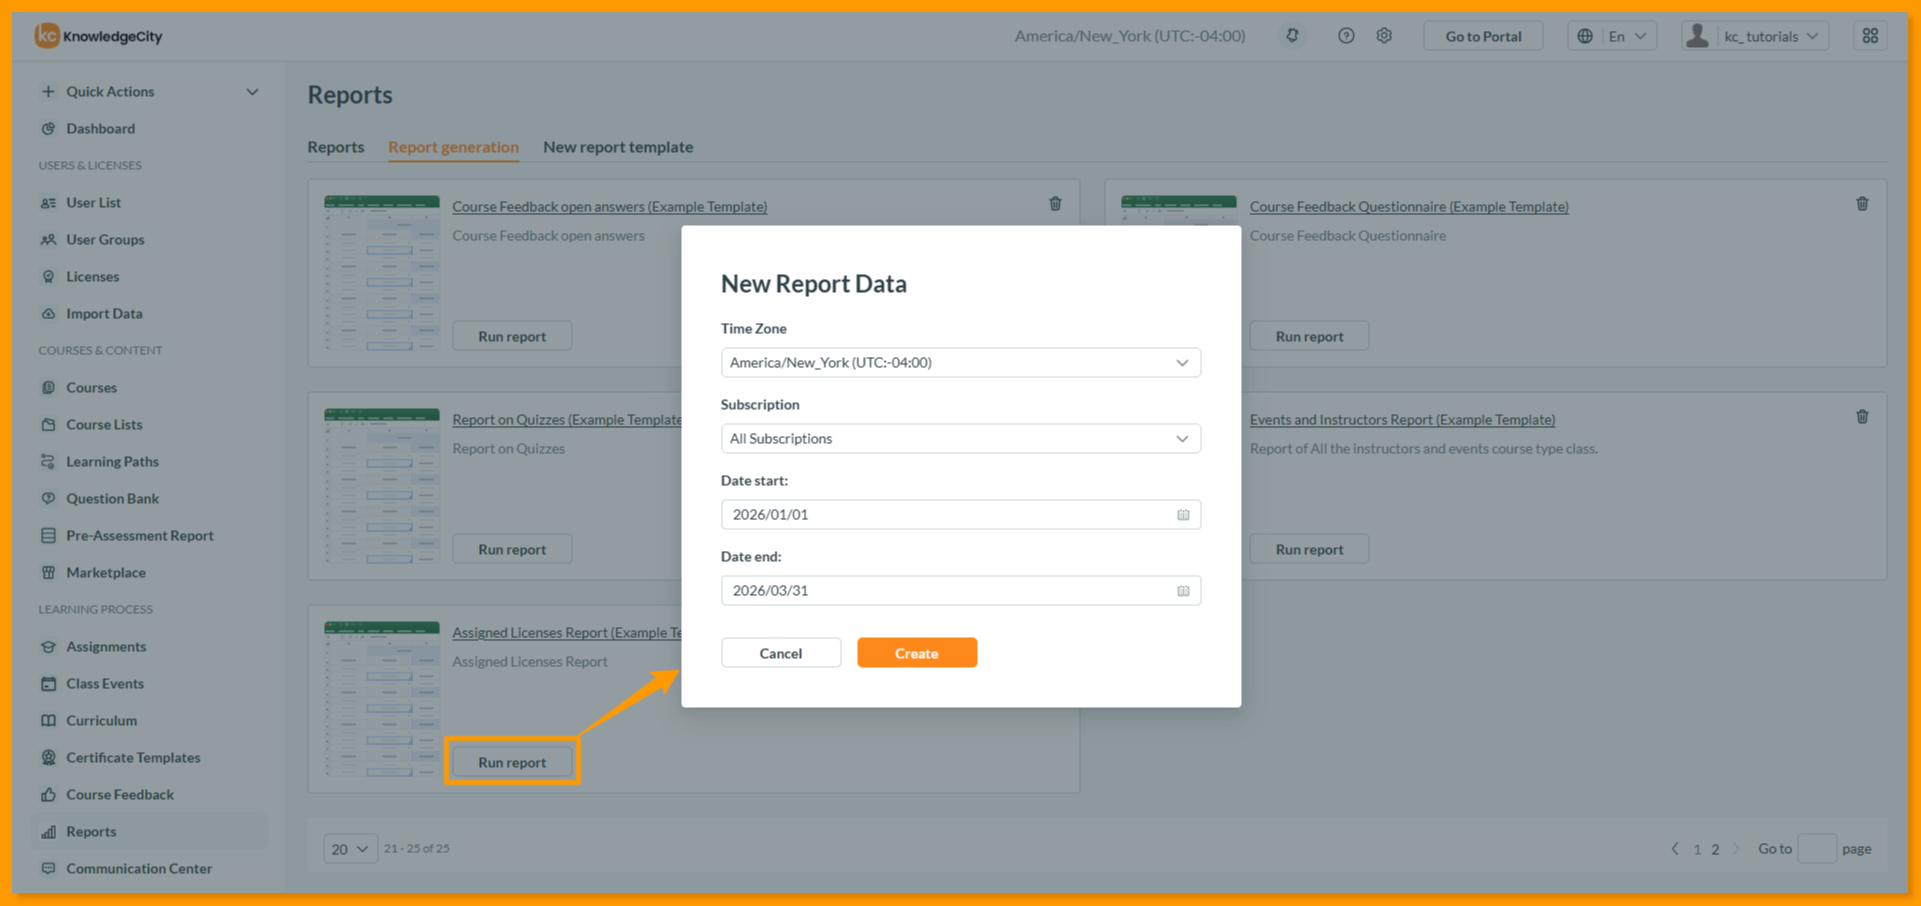Image resolution: width=1921 pixels, height=906 pixels.
Task: Run the Course Feedback open answers report
Action: [x=512, y=336]
